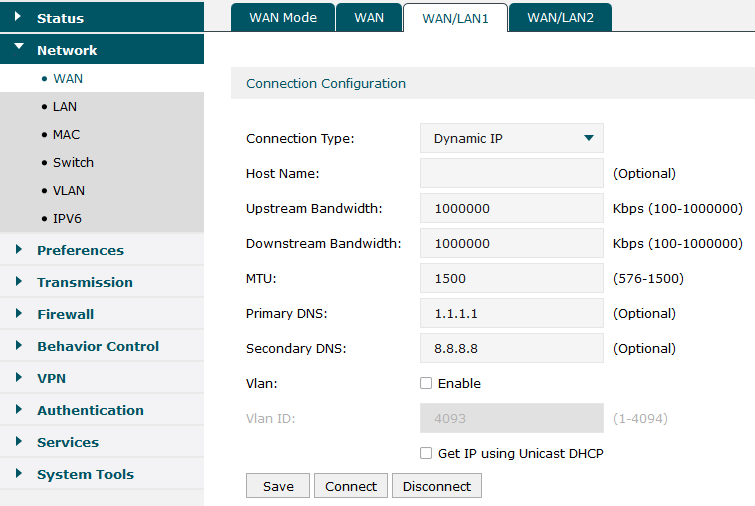Screen dimensions: 755x506
Task: Click the Primary DNS input field
Action: click(x=512, y=314)
